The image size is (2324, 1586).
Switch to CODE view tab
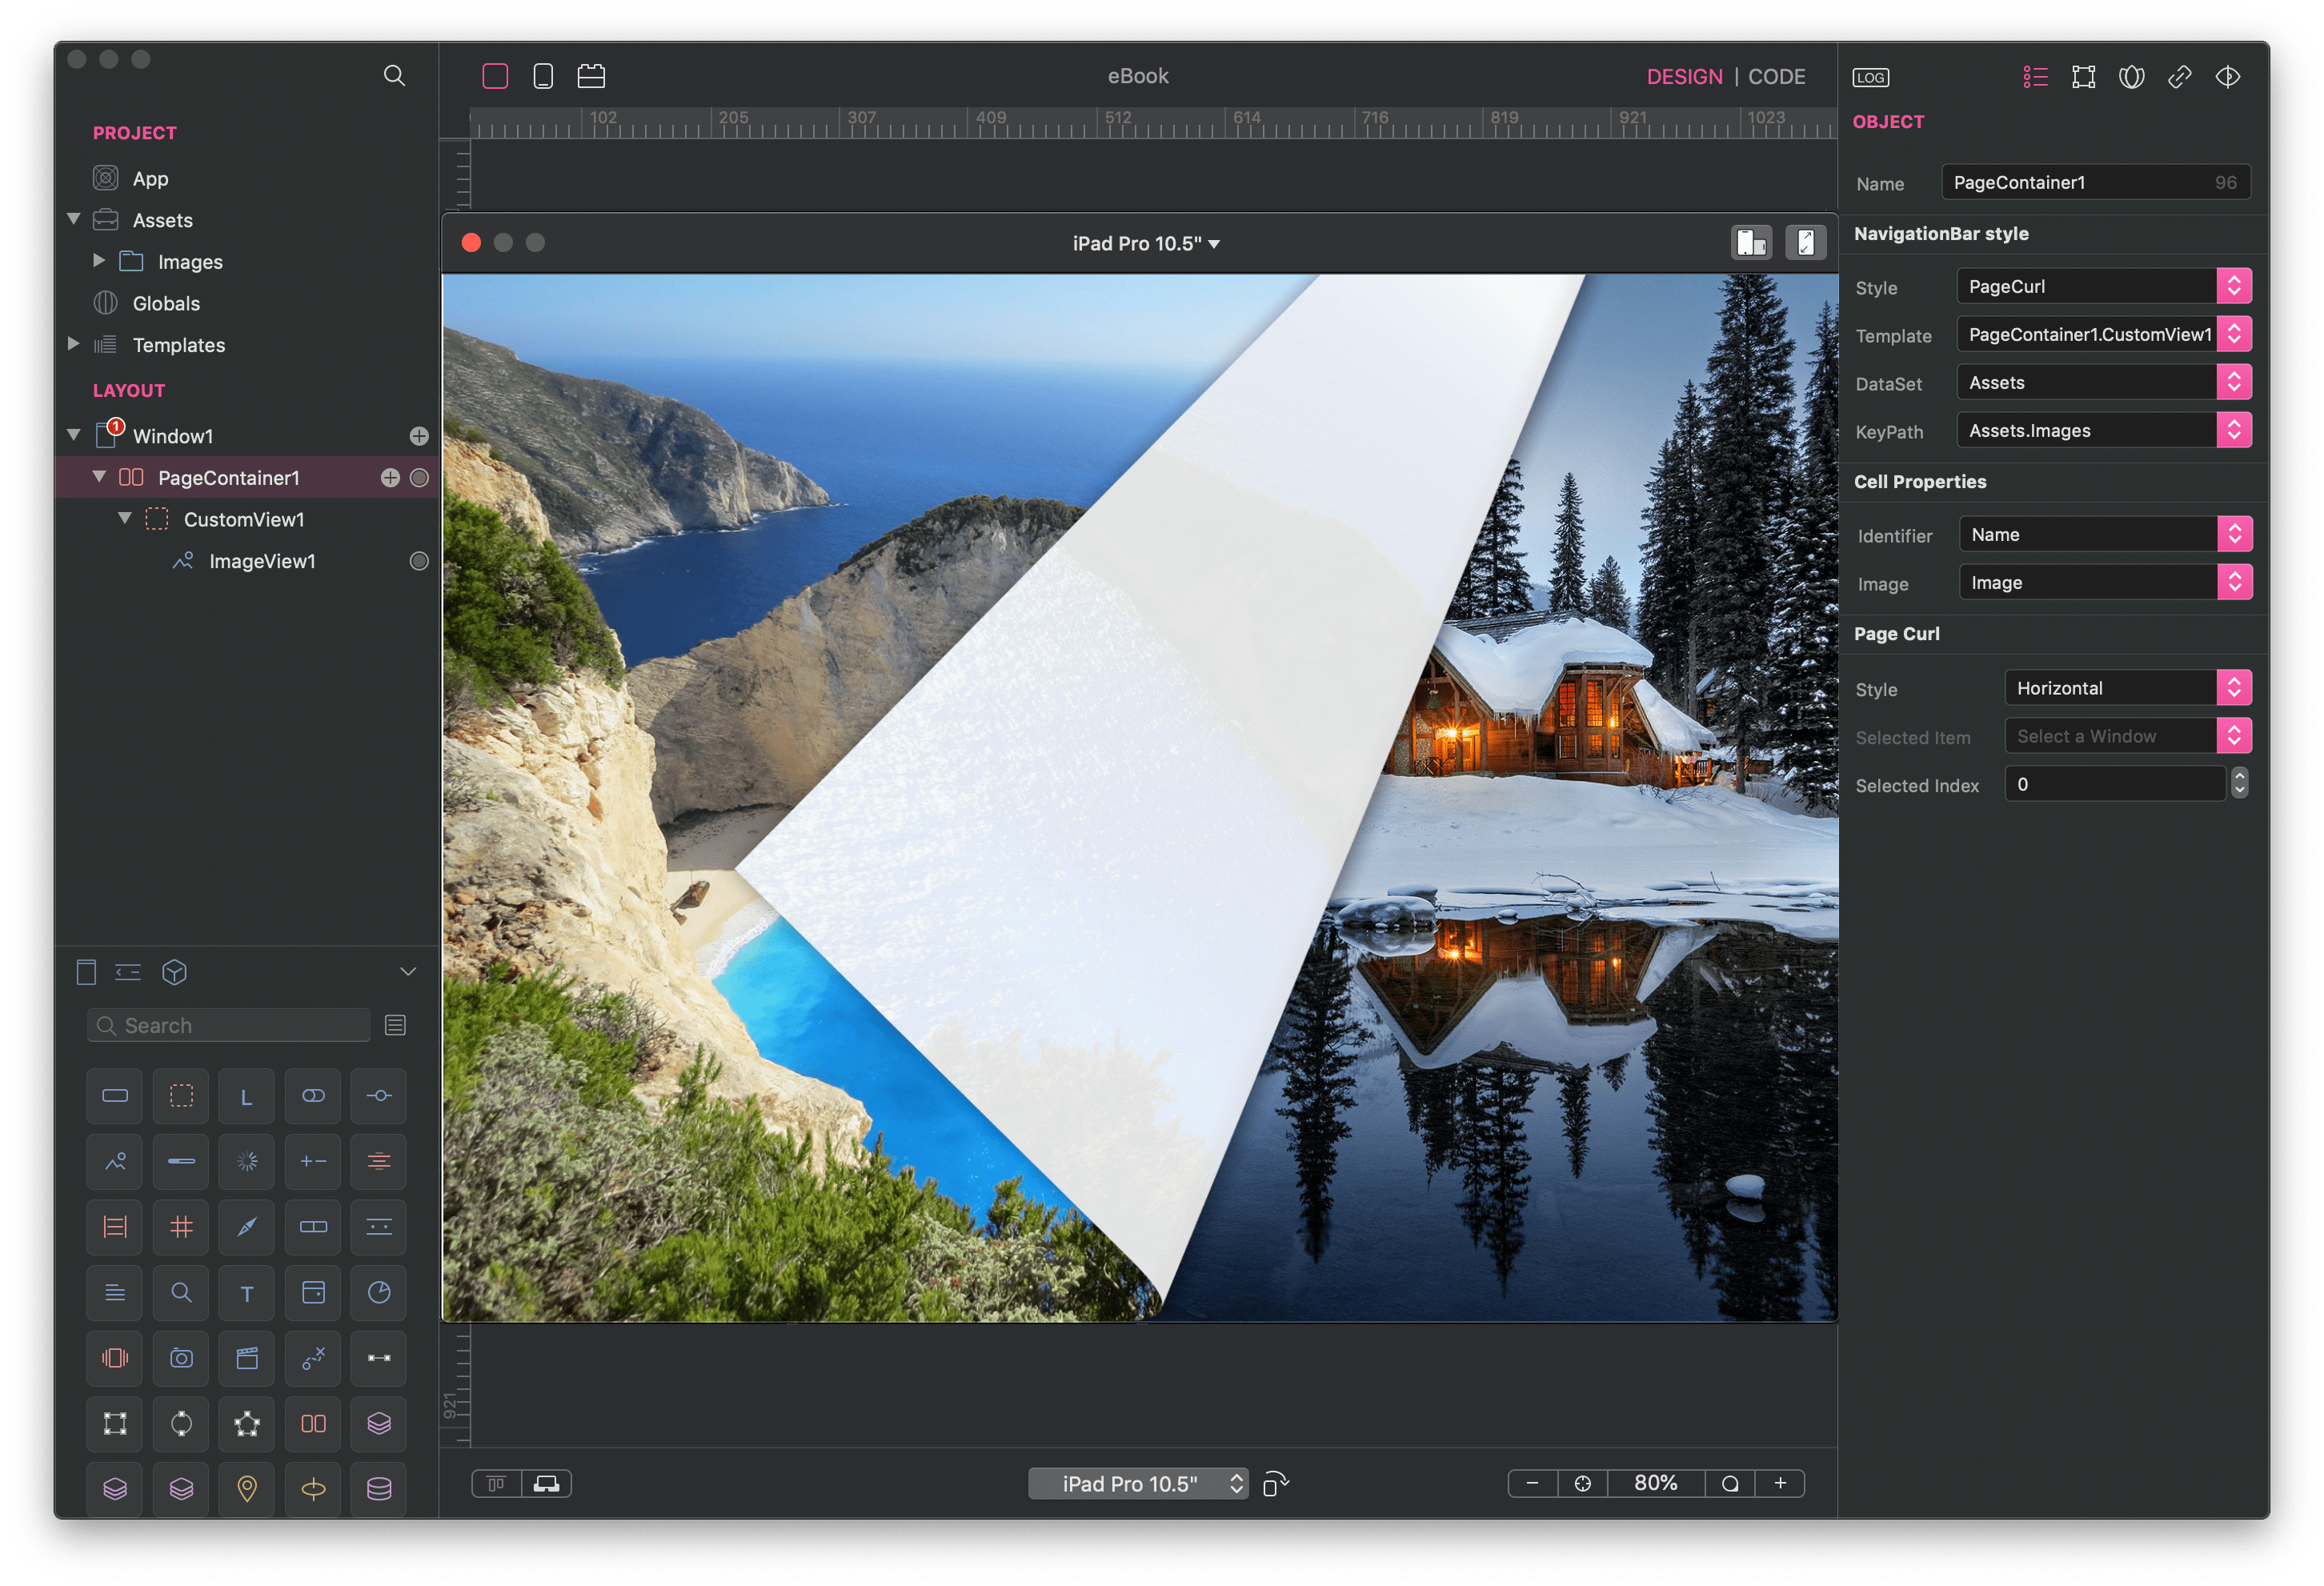click(x=1778, y=72)
